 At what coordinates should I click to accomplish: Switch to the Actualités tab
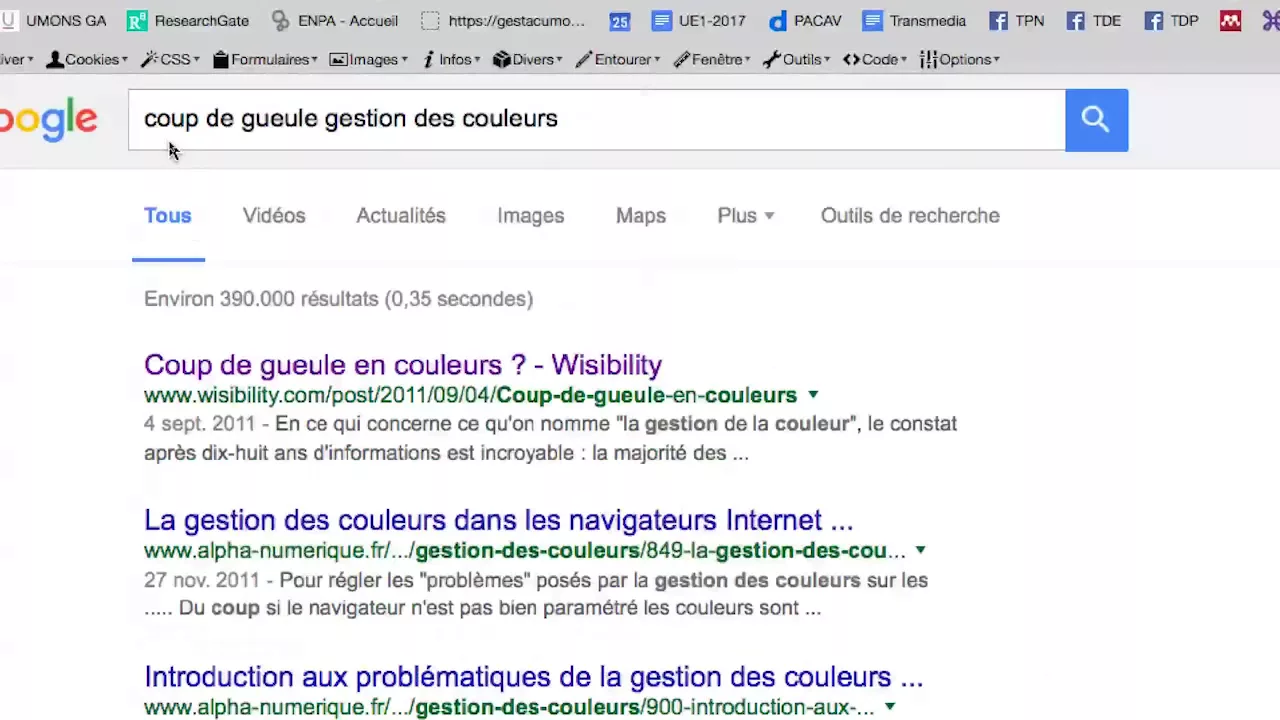(x=401, y=216)
